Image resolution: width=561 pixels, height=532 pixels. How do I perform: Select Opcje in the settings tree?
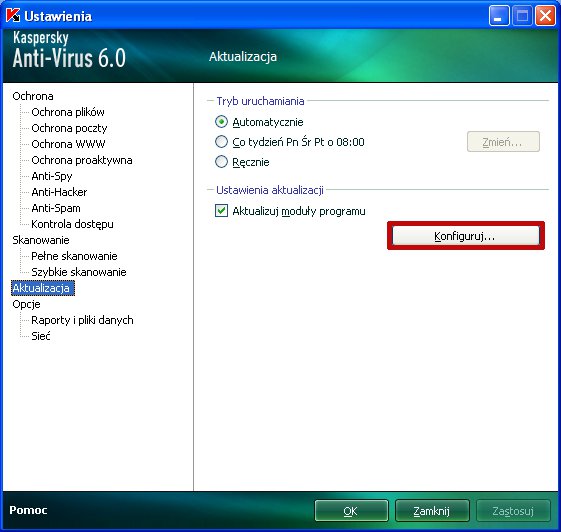click(x=26, y=304)
